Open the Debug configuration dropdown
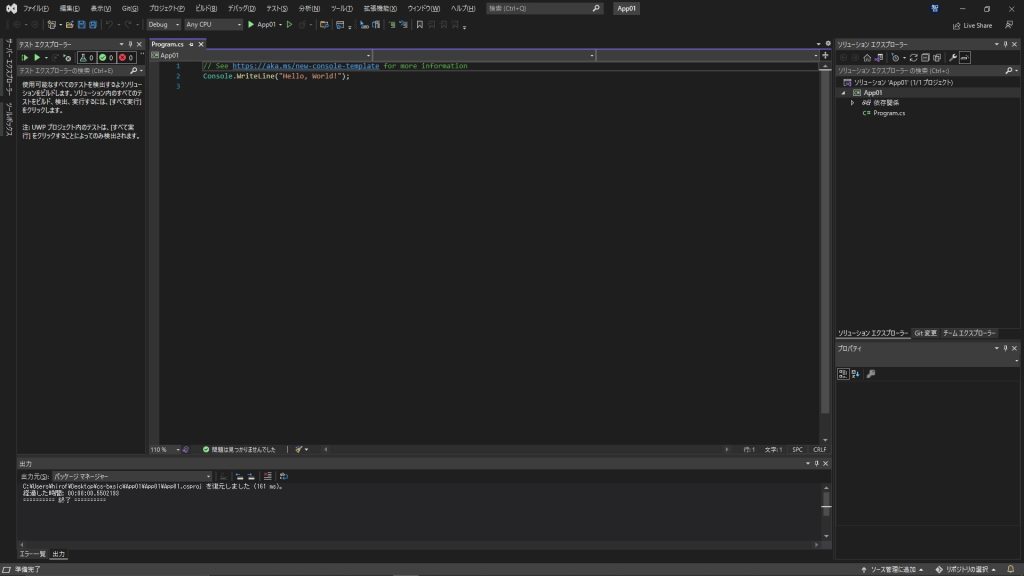 (x=163, y=24)
